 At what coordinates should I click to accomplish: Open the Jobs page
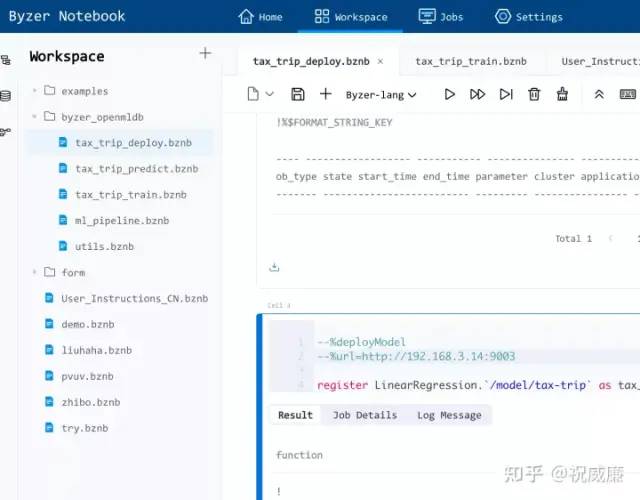tap(440, 17)
